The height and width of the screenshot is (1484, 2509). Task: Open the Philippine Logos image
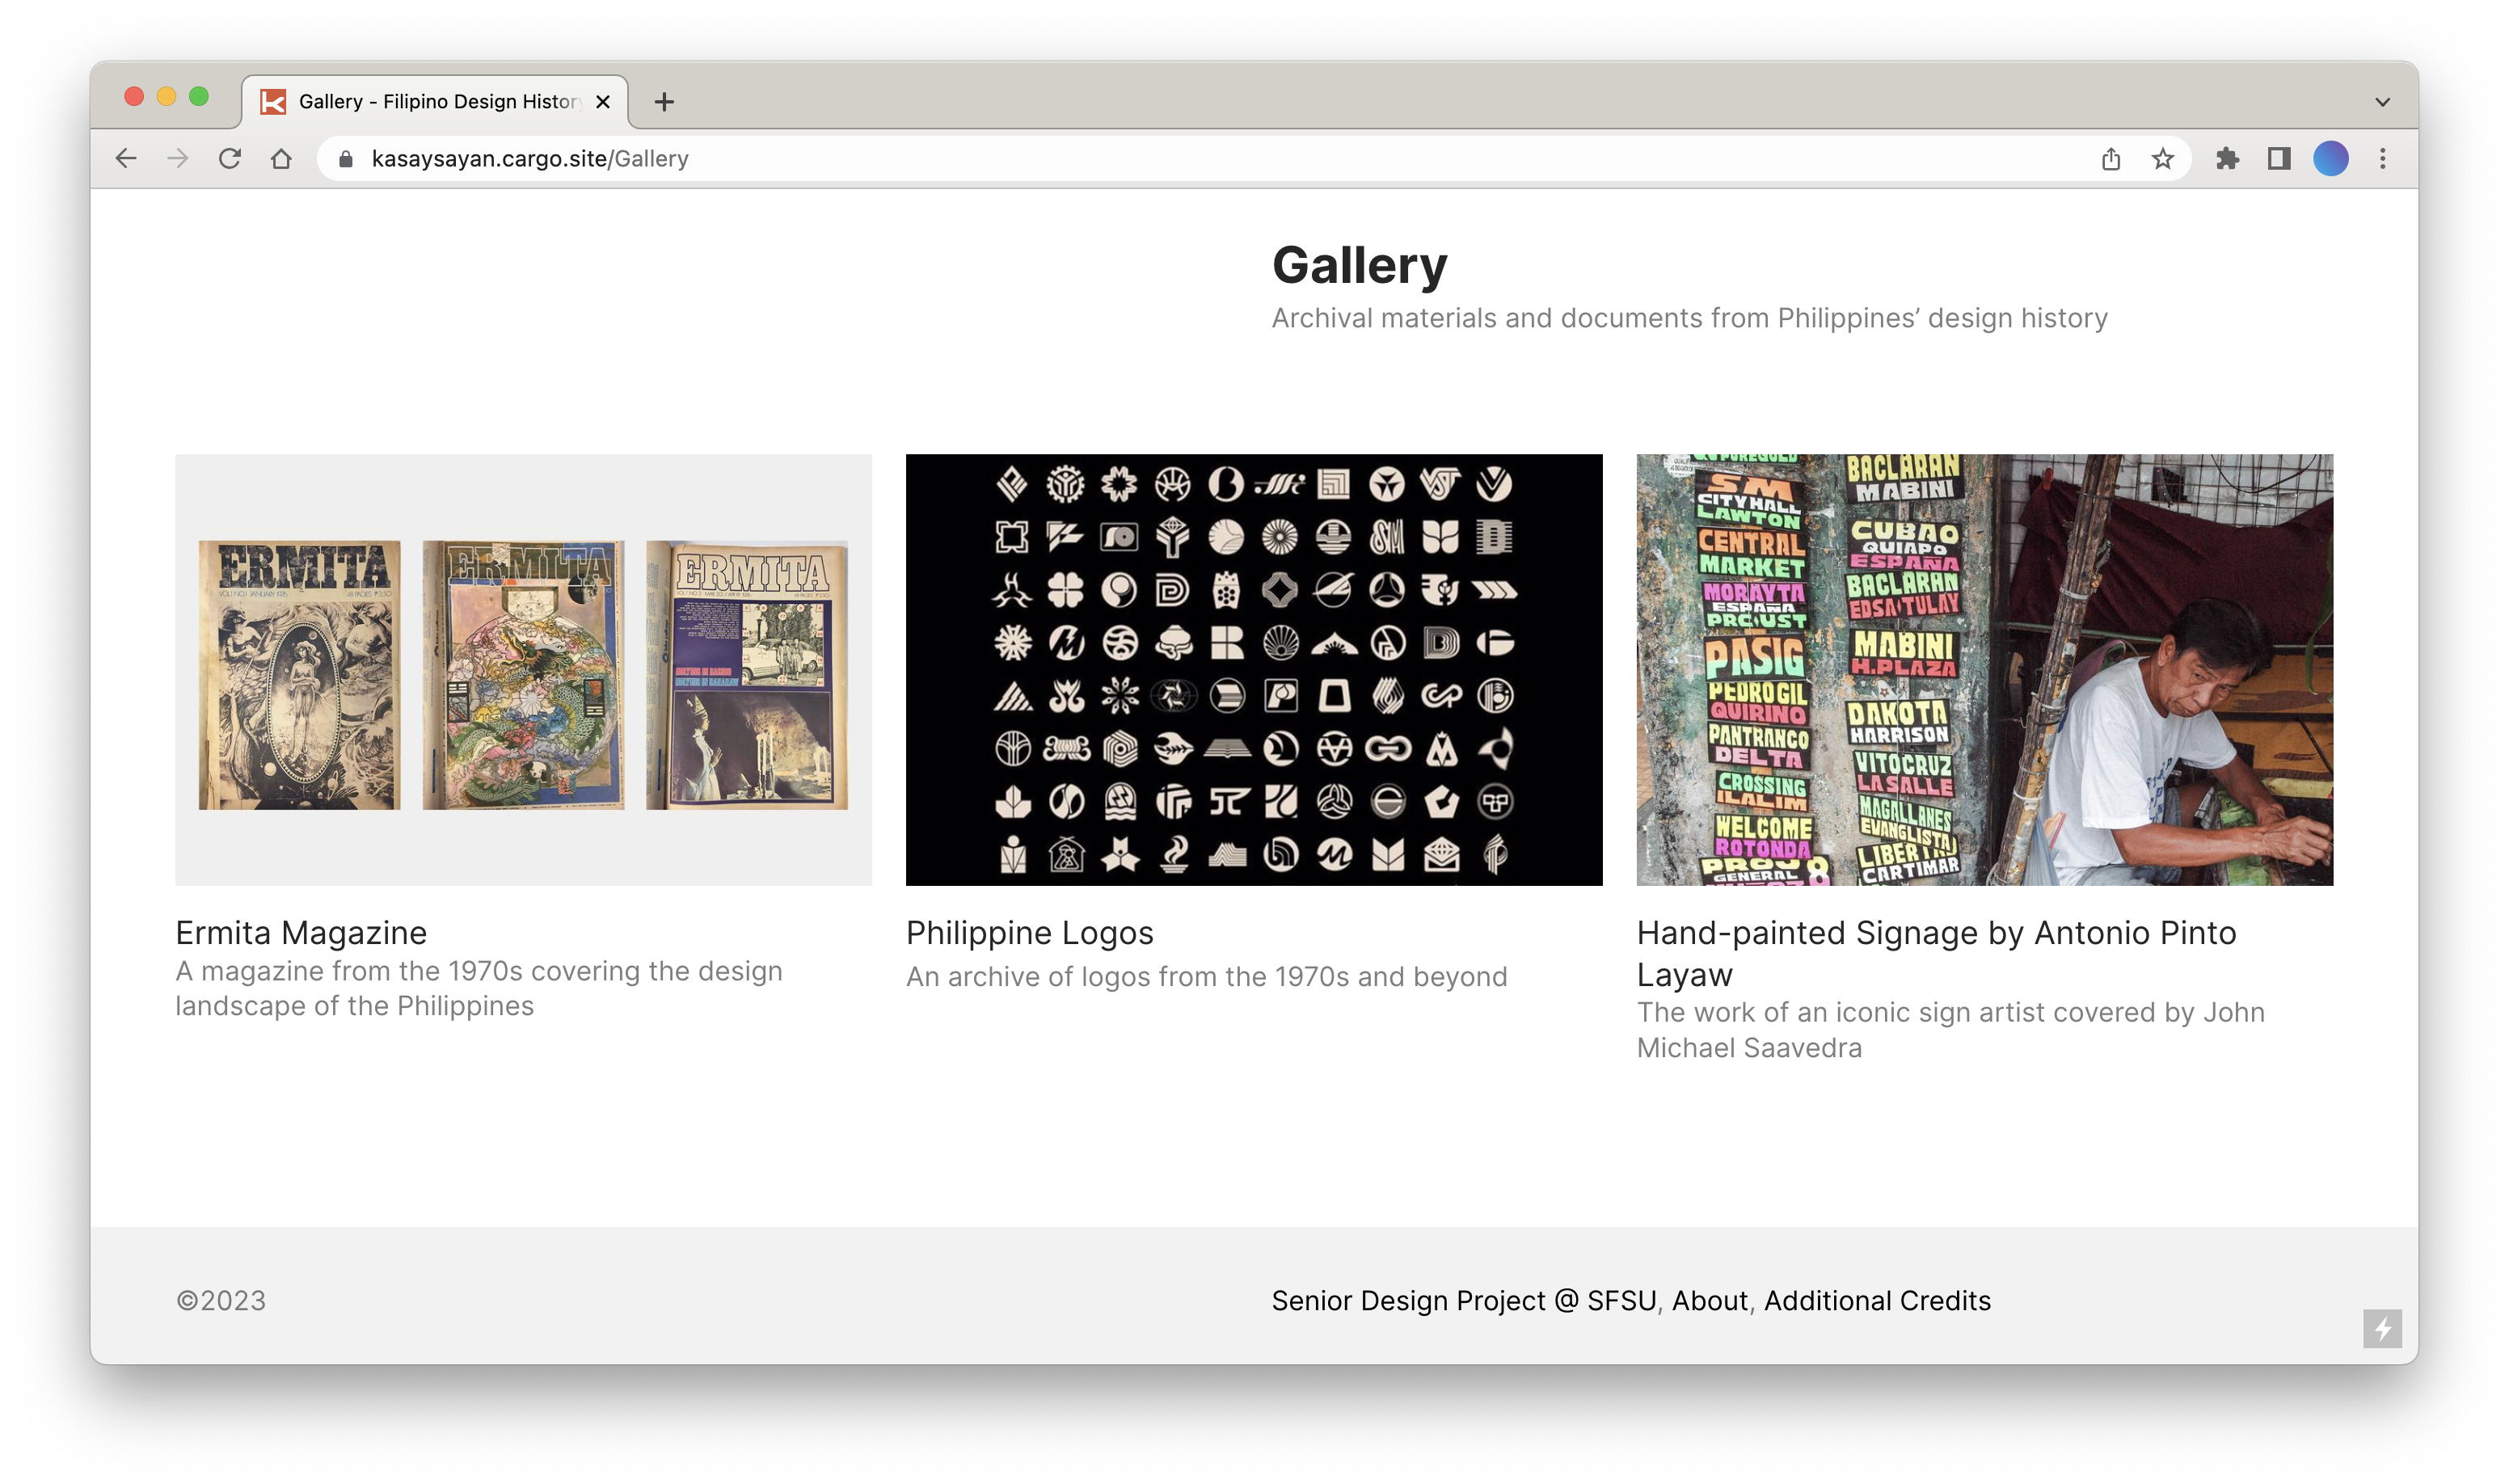[1253, 669]
